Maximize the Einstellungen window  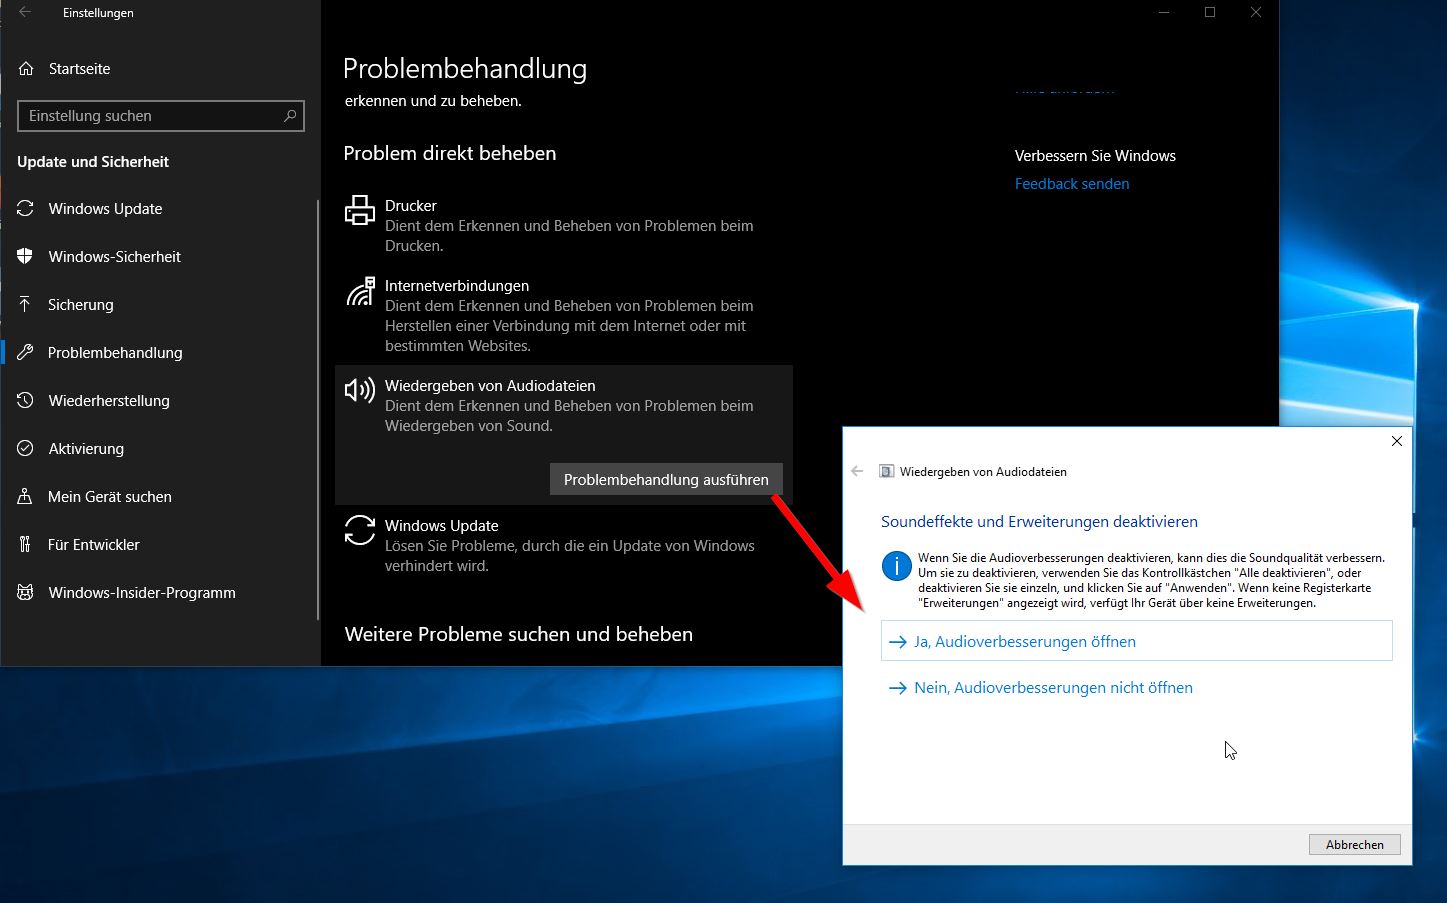tap(1210, 12)
